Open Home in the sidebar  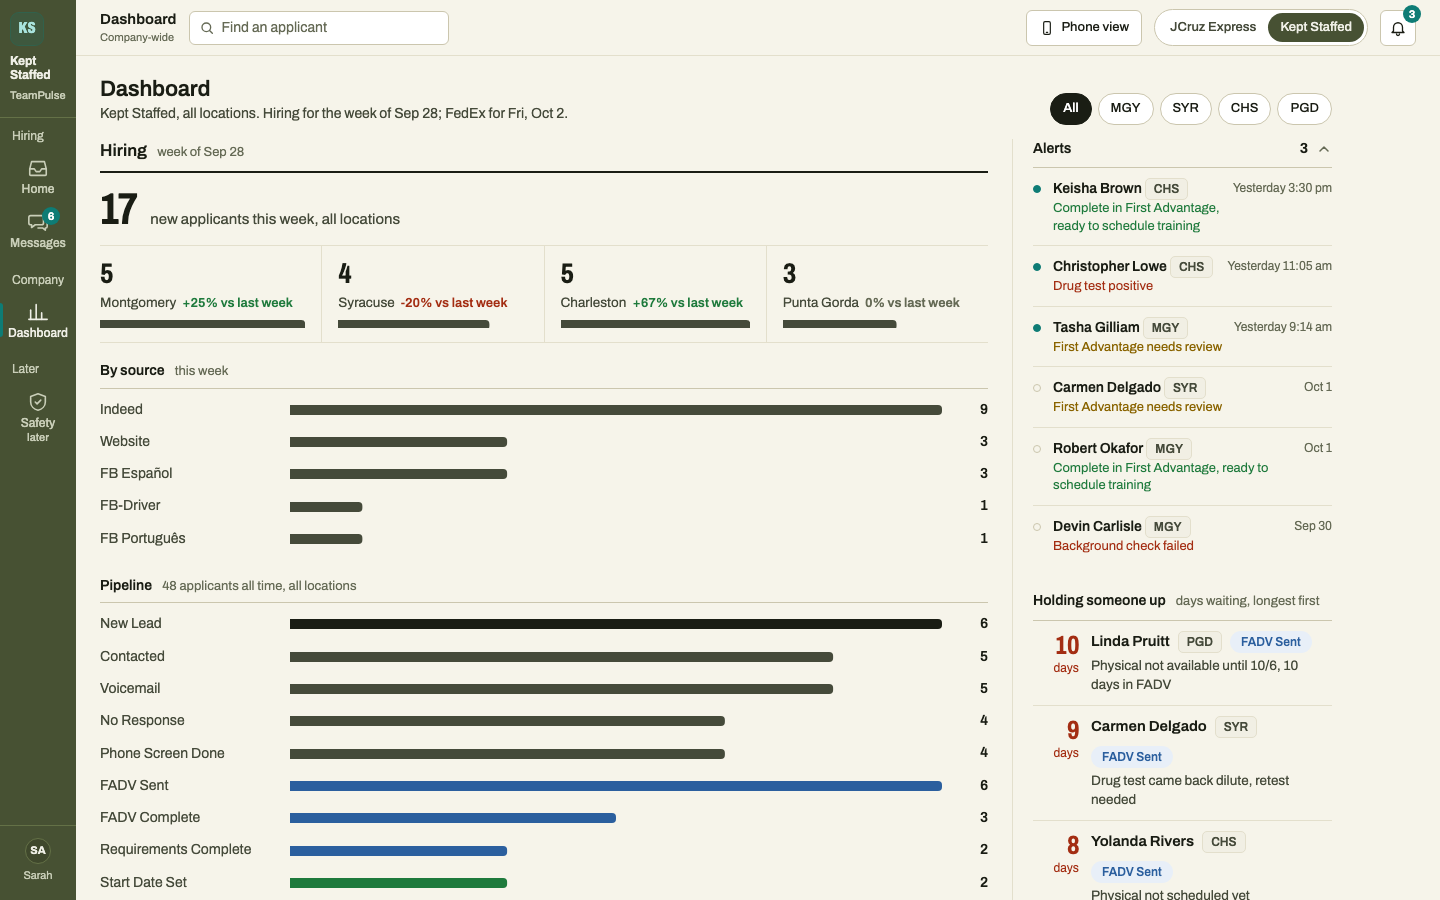38,177
